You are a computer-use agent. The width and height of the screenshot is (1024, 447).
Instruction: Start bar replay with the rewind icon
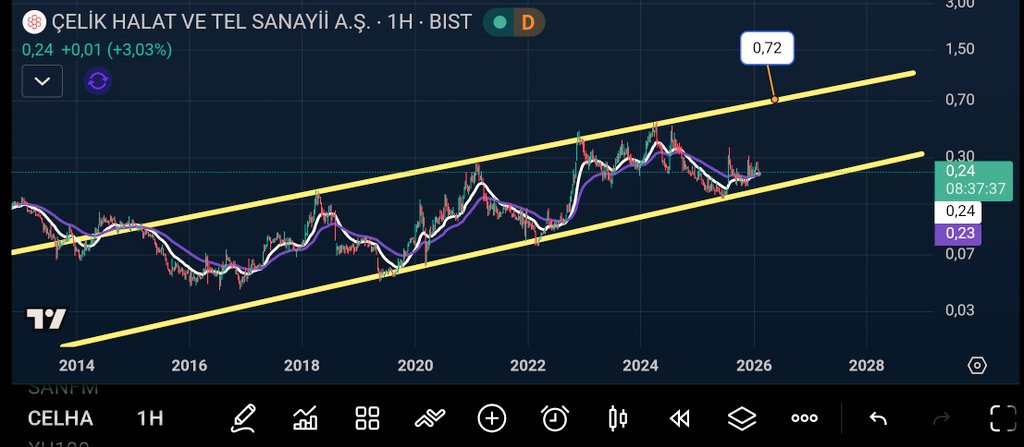click(680, 418)
